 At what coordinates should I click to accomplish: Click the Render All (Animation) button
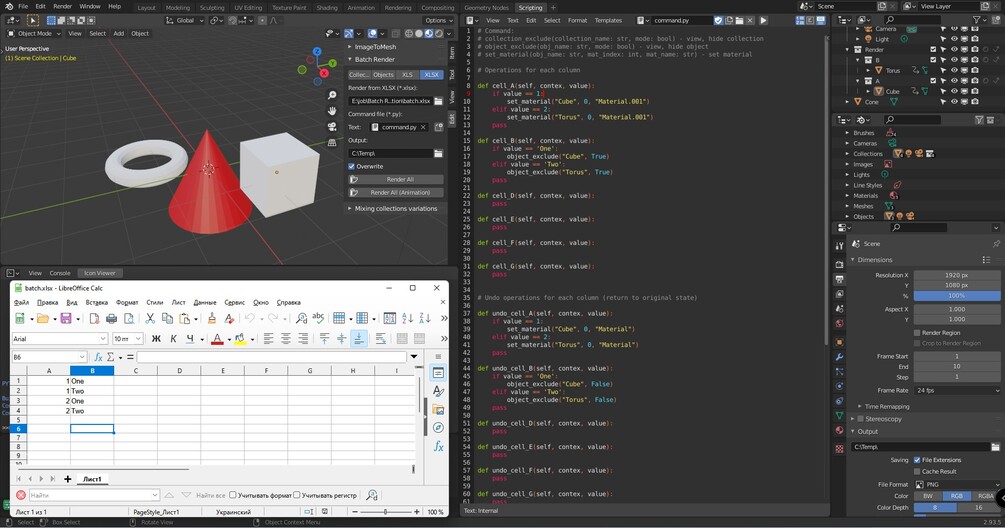tap(395, 192)
